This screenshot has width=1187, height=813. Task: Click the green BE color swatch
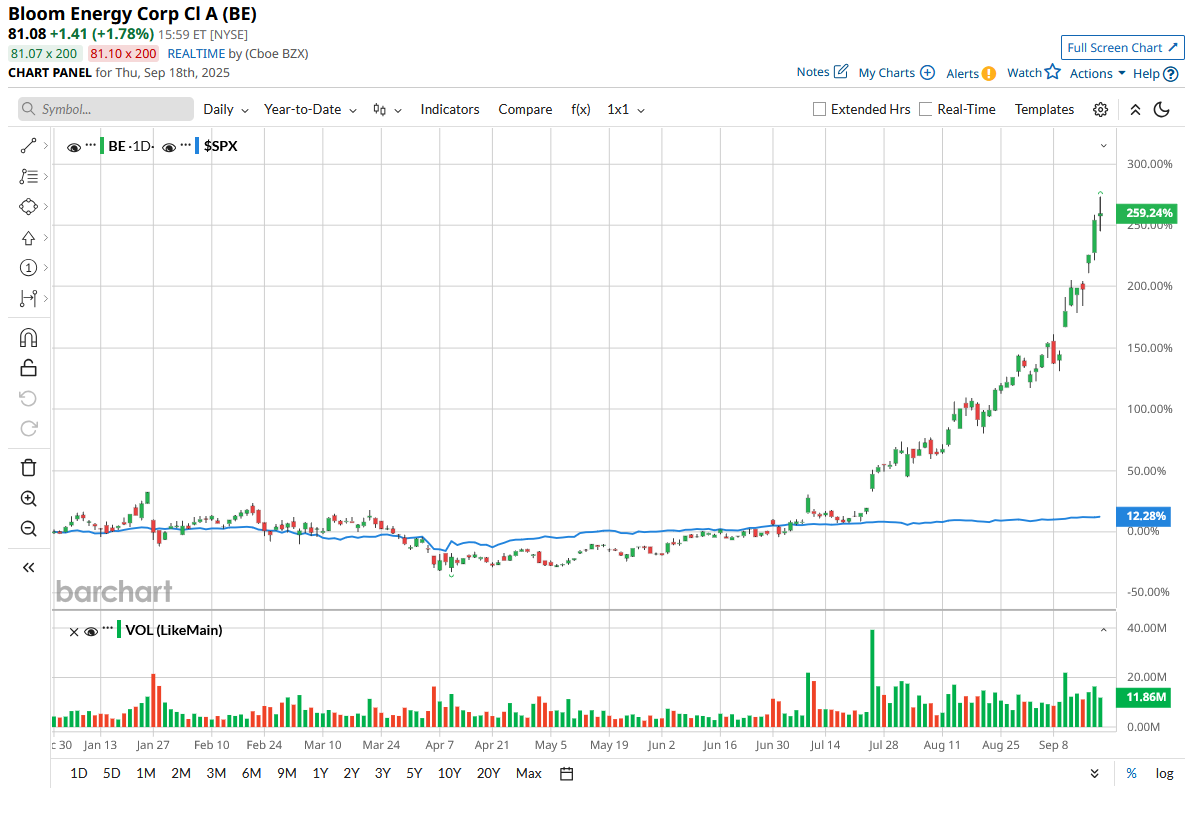(x=102, y=145)
